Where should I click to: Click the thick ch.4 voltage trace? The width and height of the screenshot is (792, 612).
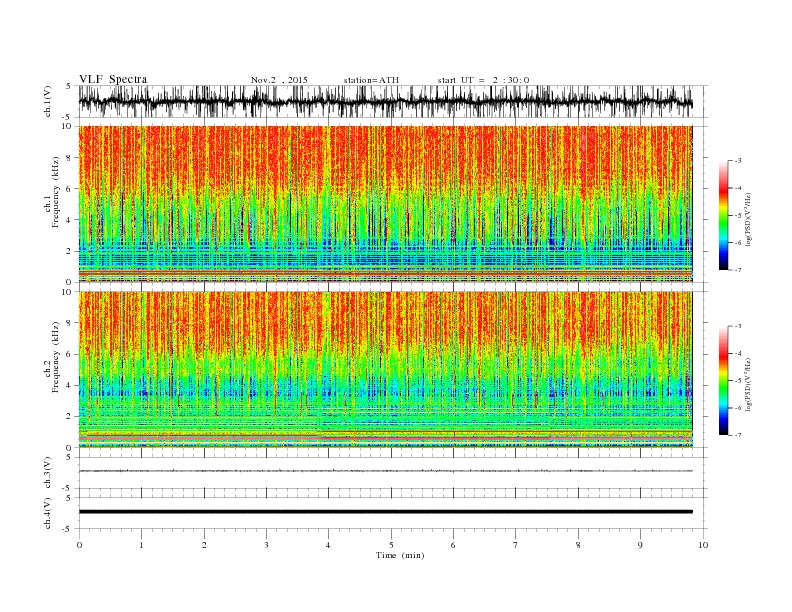(x=385, y=512)
